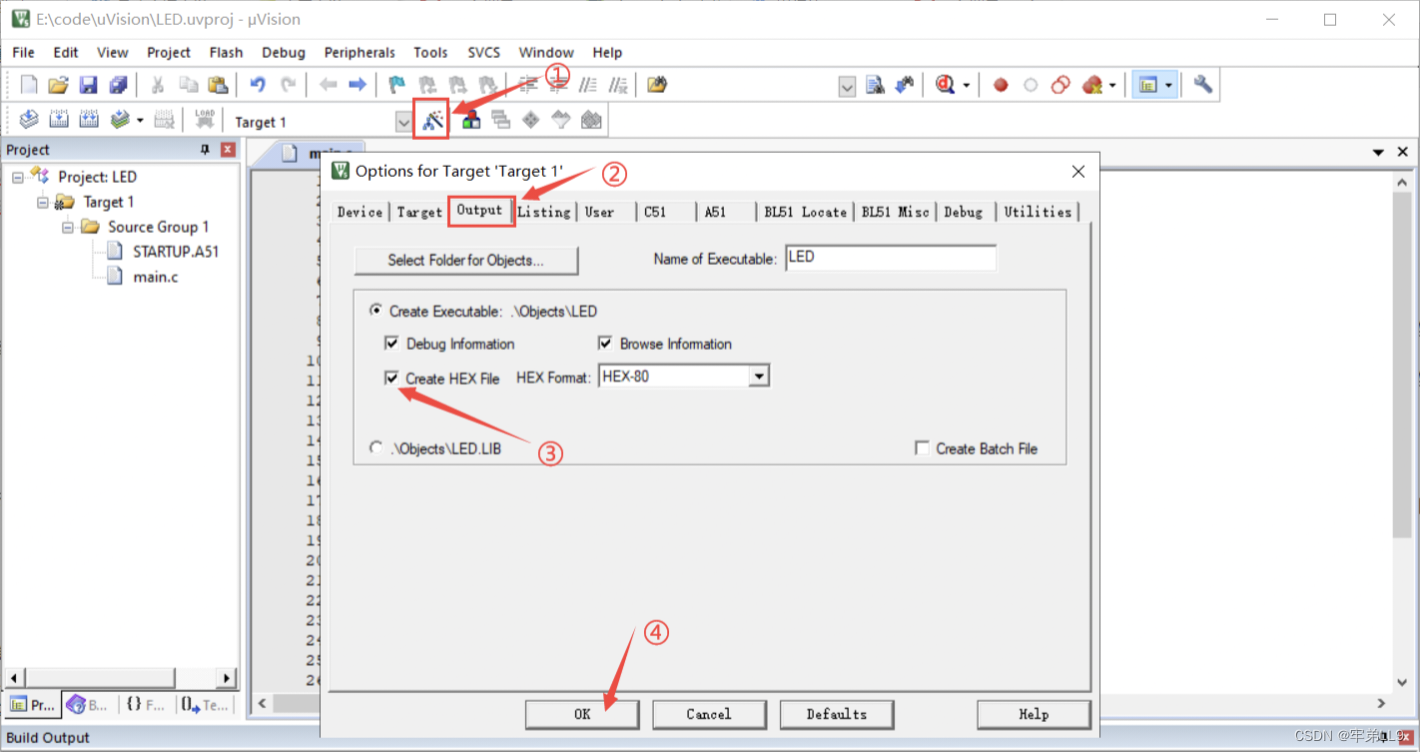The height and width of the screenshot is (752, 1420).
Task: Uncheck Create HEX File
Action: pyautogui.click(x=392, y=378)
